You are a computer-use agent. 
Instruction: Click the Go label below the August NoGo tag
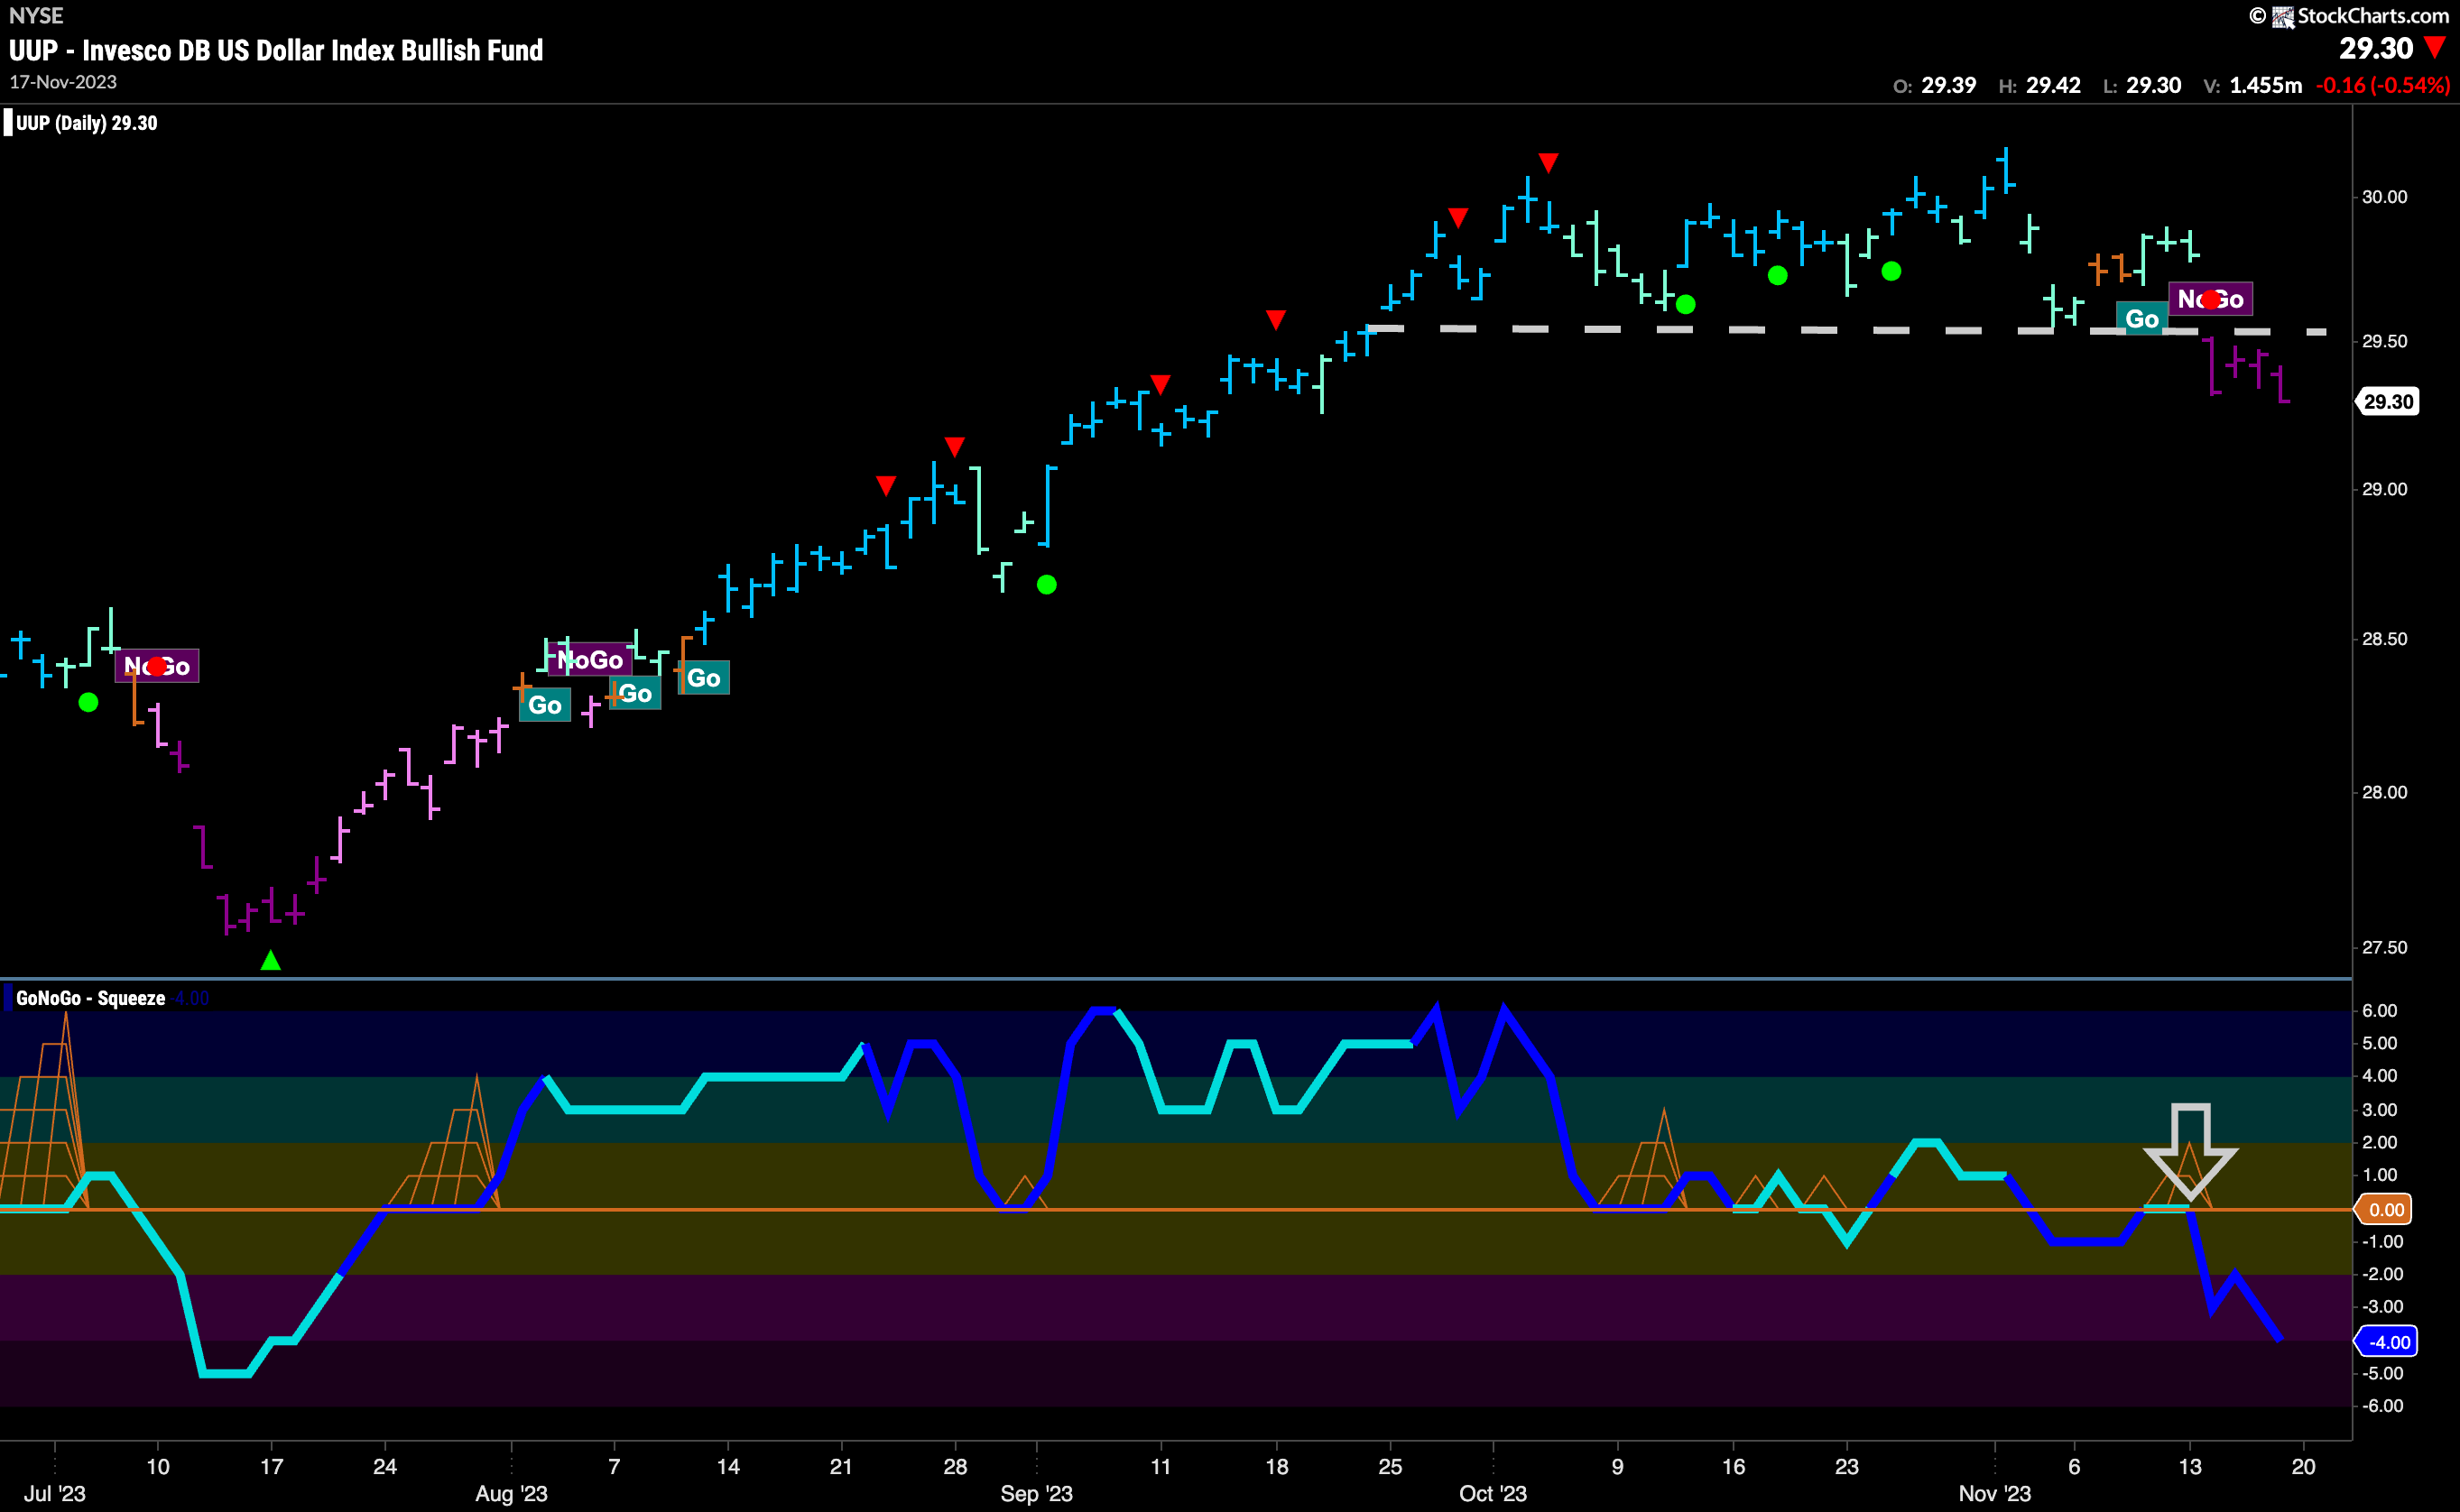coord(635,693)
